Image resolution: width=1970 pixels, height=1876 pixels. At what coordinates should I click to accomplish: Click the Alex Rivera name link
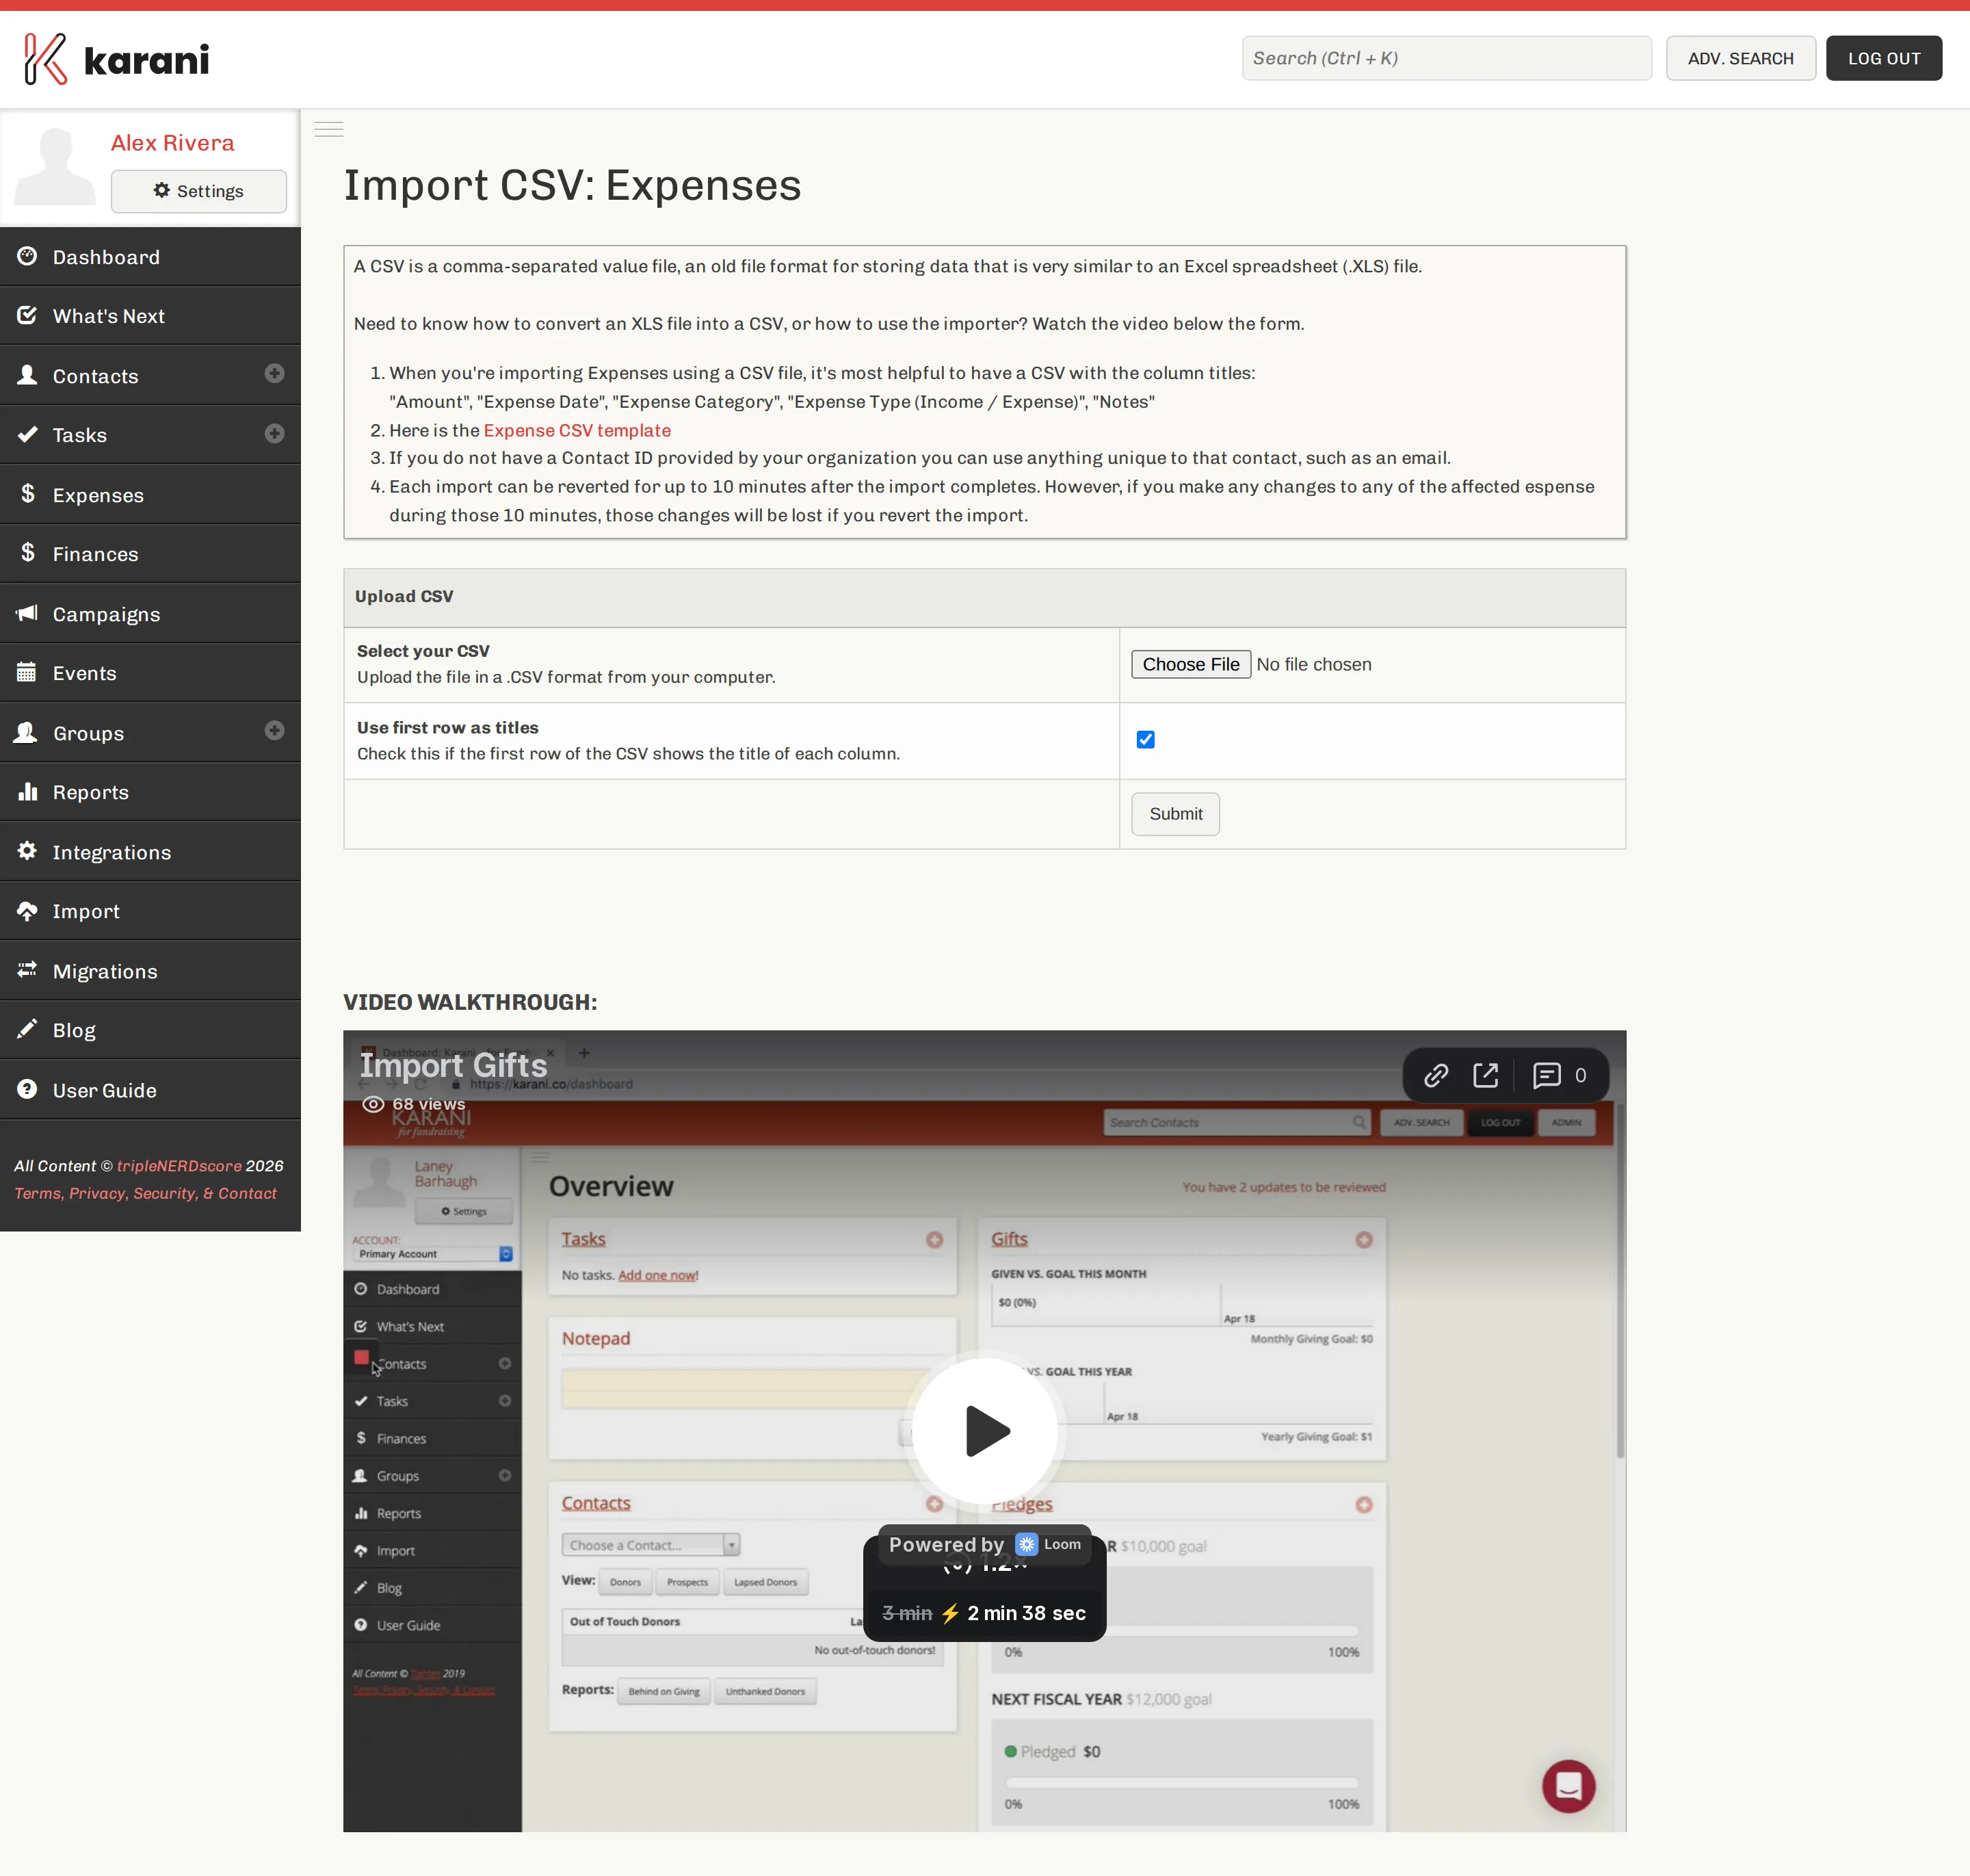click(x=173, y=143)
